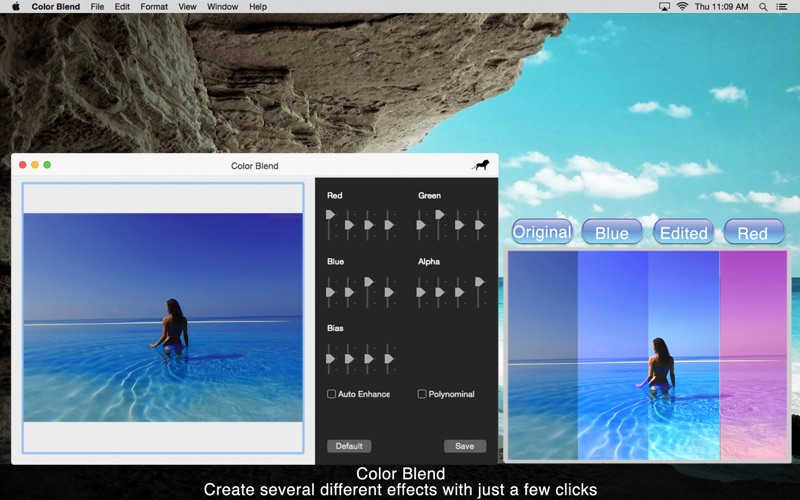This screenshot has width=800, height=500.
Task: Enable the Polynominal checkbox
Action: [422, 394]
